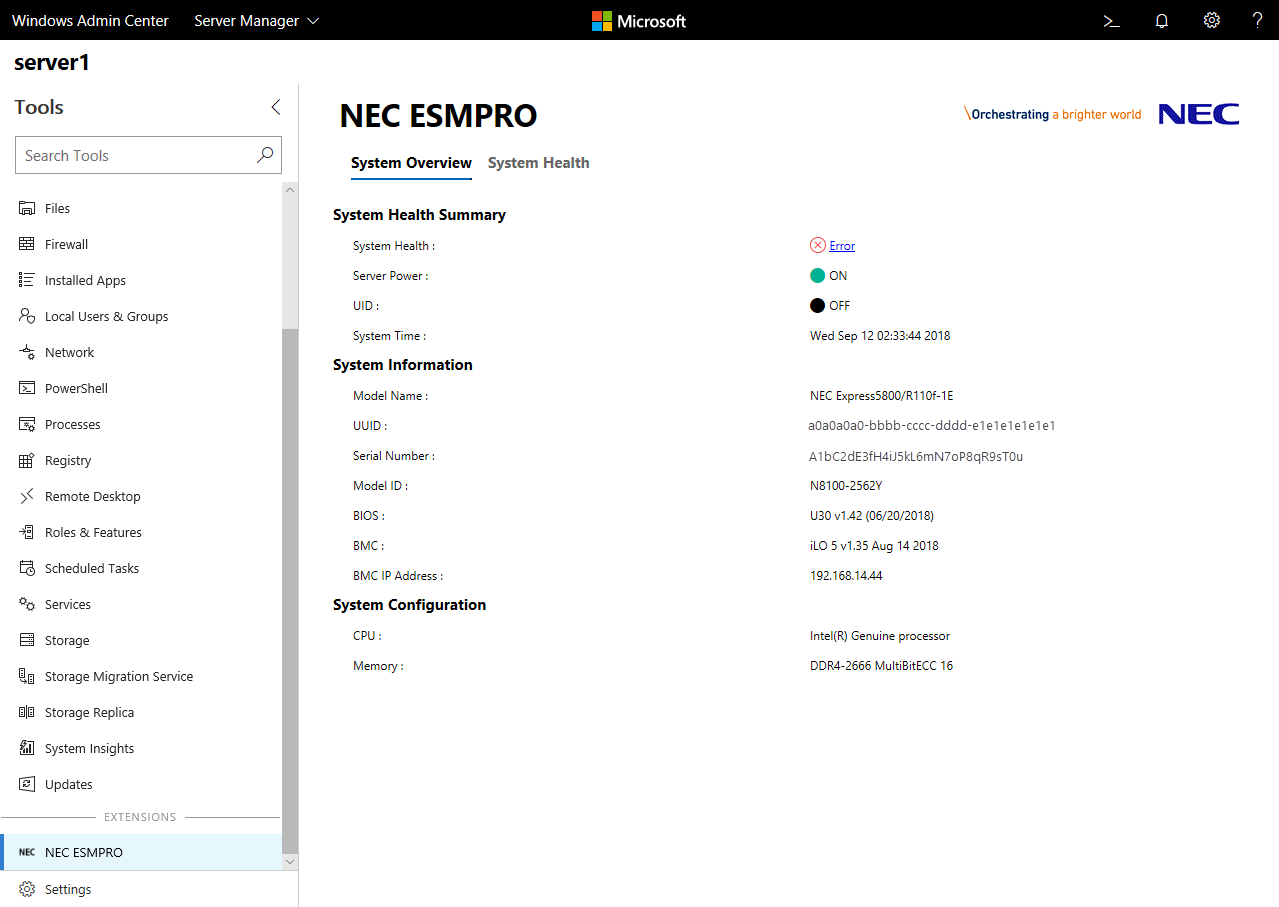Click model name NEC Express5800/R110f-1E
Screen dimensions: 1279x907
point(882,396)
